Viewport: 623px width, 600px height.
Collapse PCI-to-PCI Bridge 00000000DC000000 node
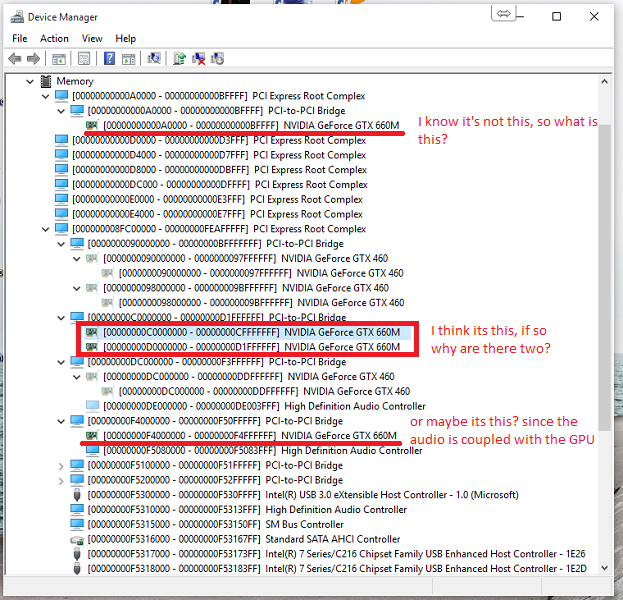(x=61, y=362)
